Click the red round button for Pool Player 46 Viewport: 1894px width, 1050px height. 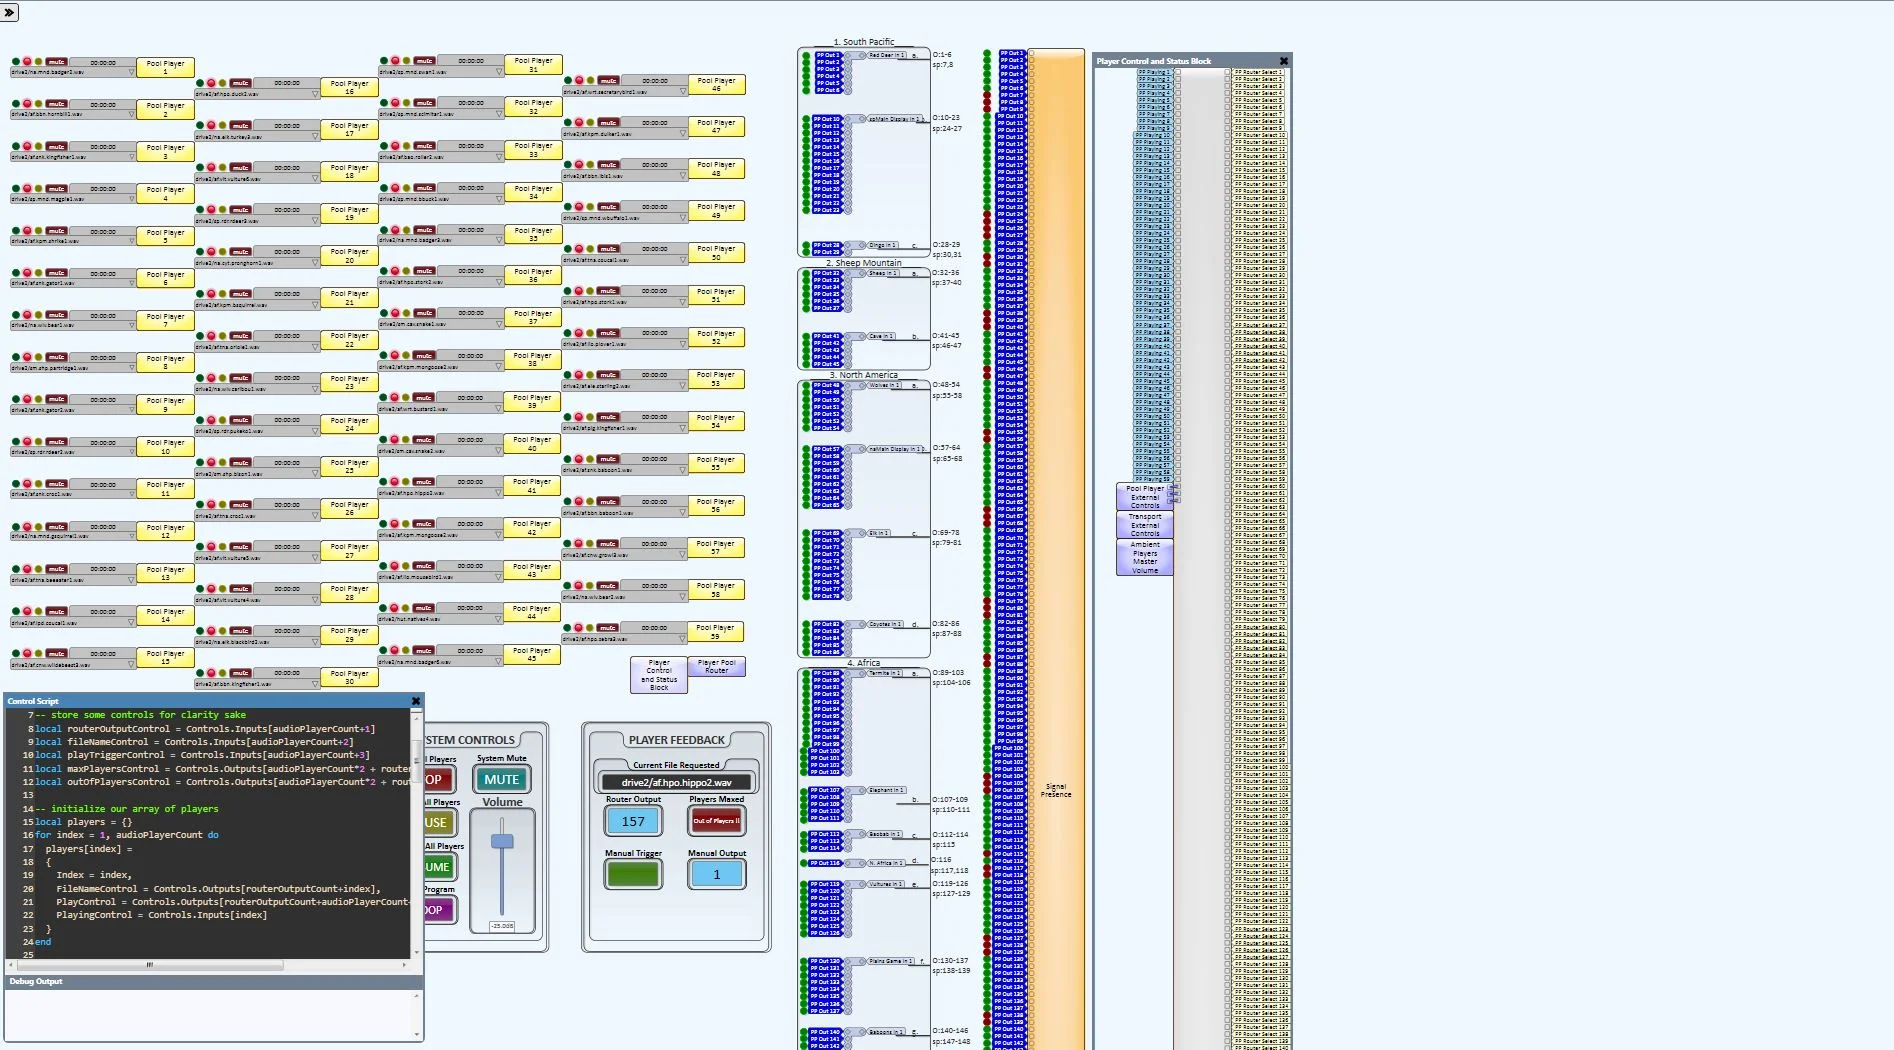click(x=579, y=80)
